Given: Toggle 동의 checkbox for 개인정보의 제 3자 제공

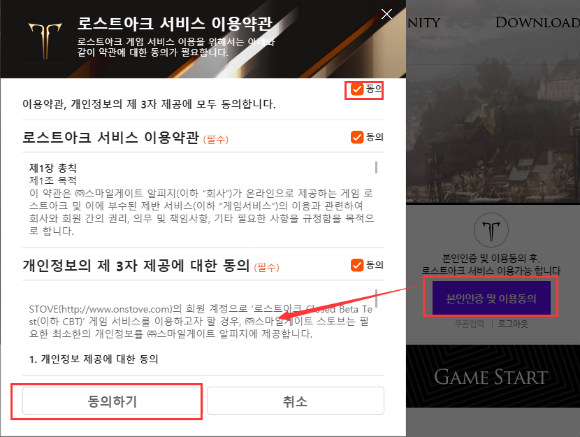Looking at the screenshot, I should pos(357,265).
